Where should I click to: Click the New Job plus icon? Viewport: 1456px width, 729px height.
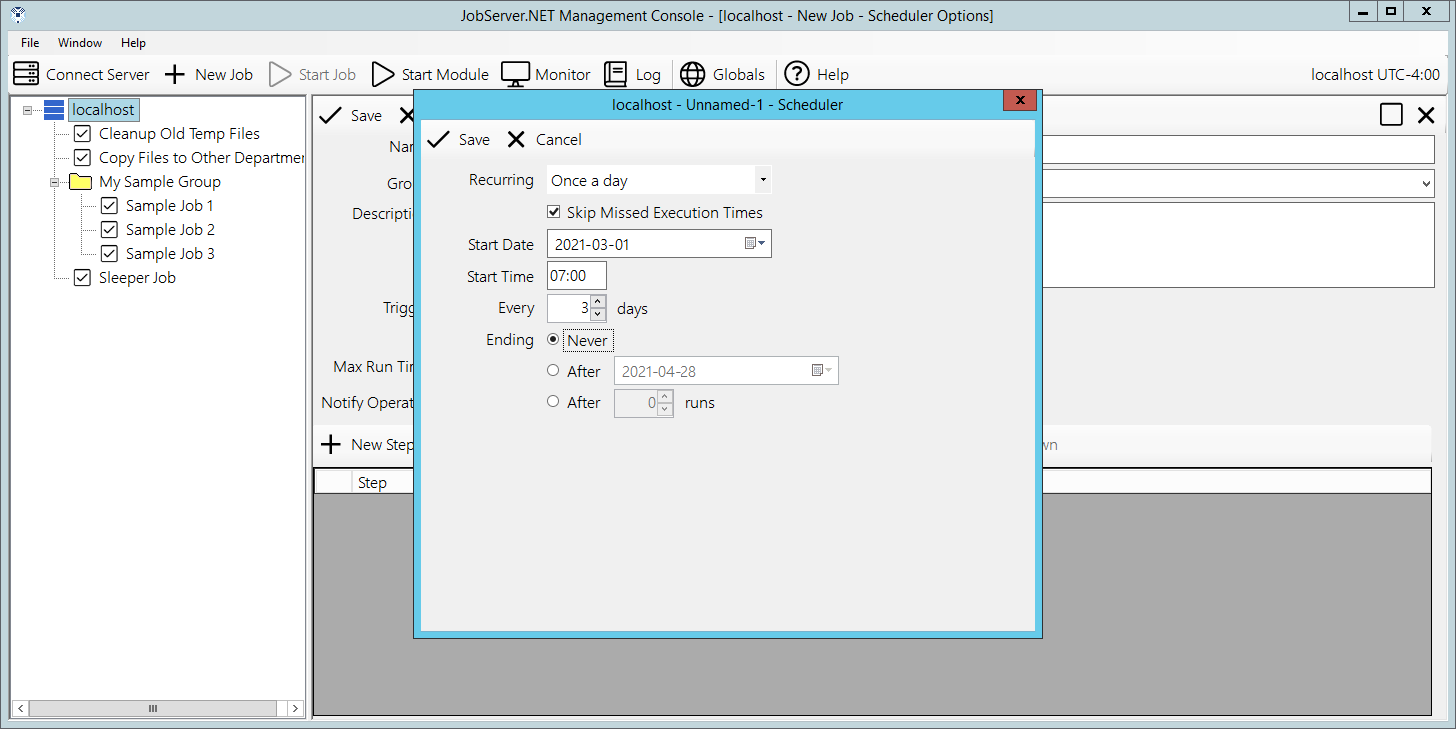(x=175, y=74)
